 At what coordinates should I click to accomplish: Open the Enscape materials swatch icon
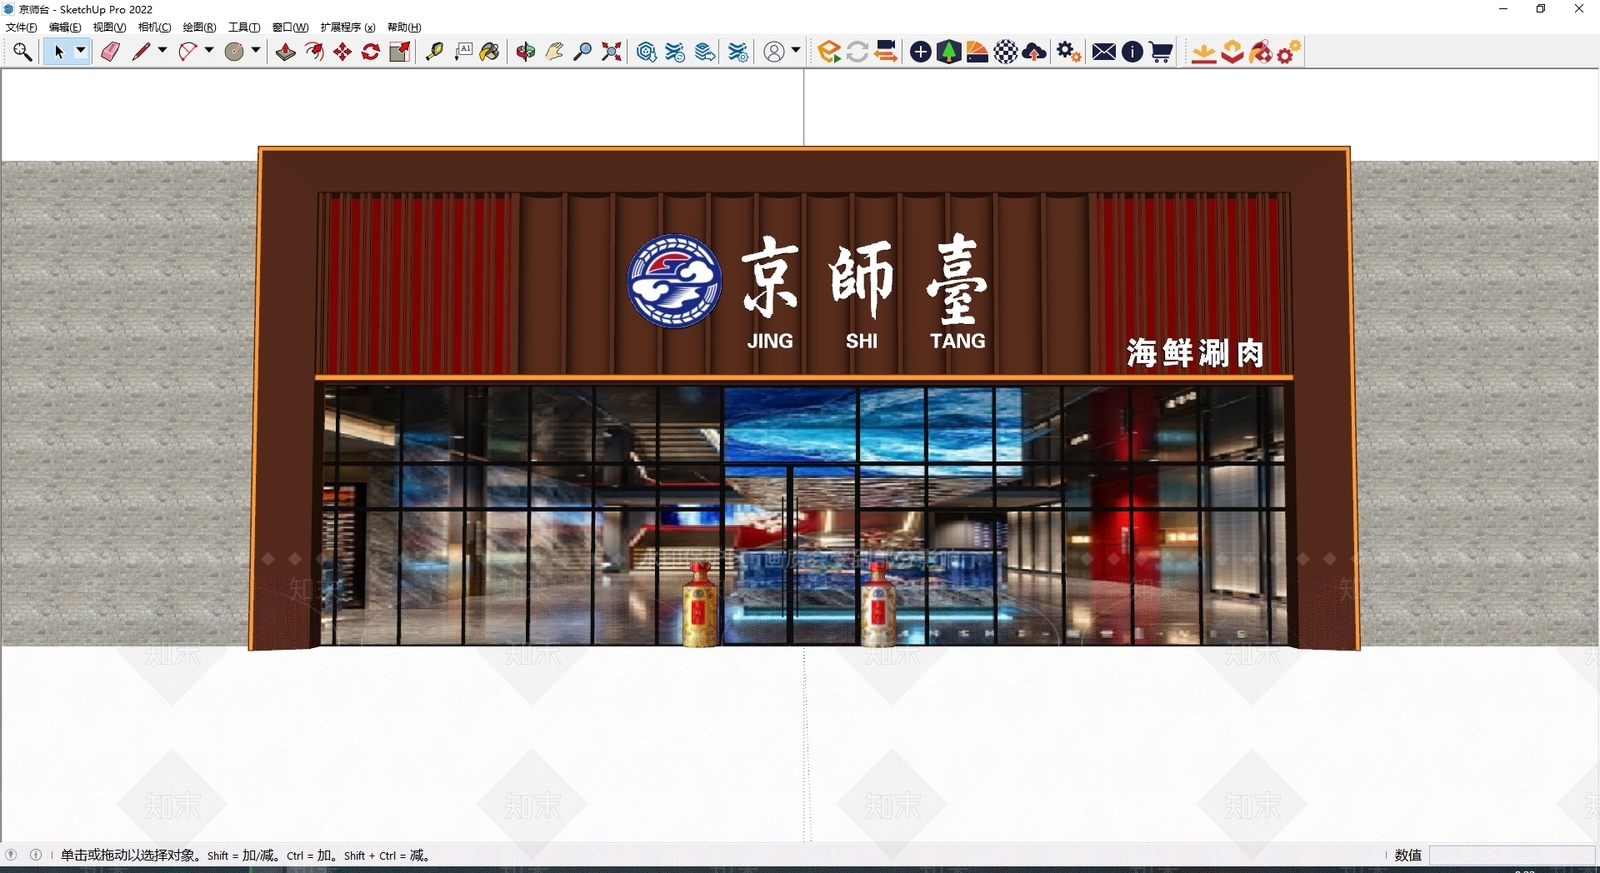[x=977, y=52]
